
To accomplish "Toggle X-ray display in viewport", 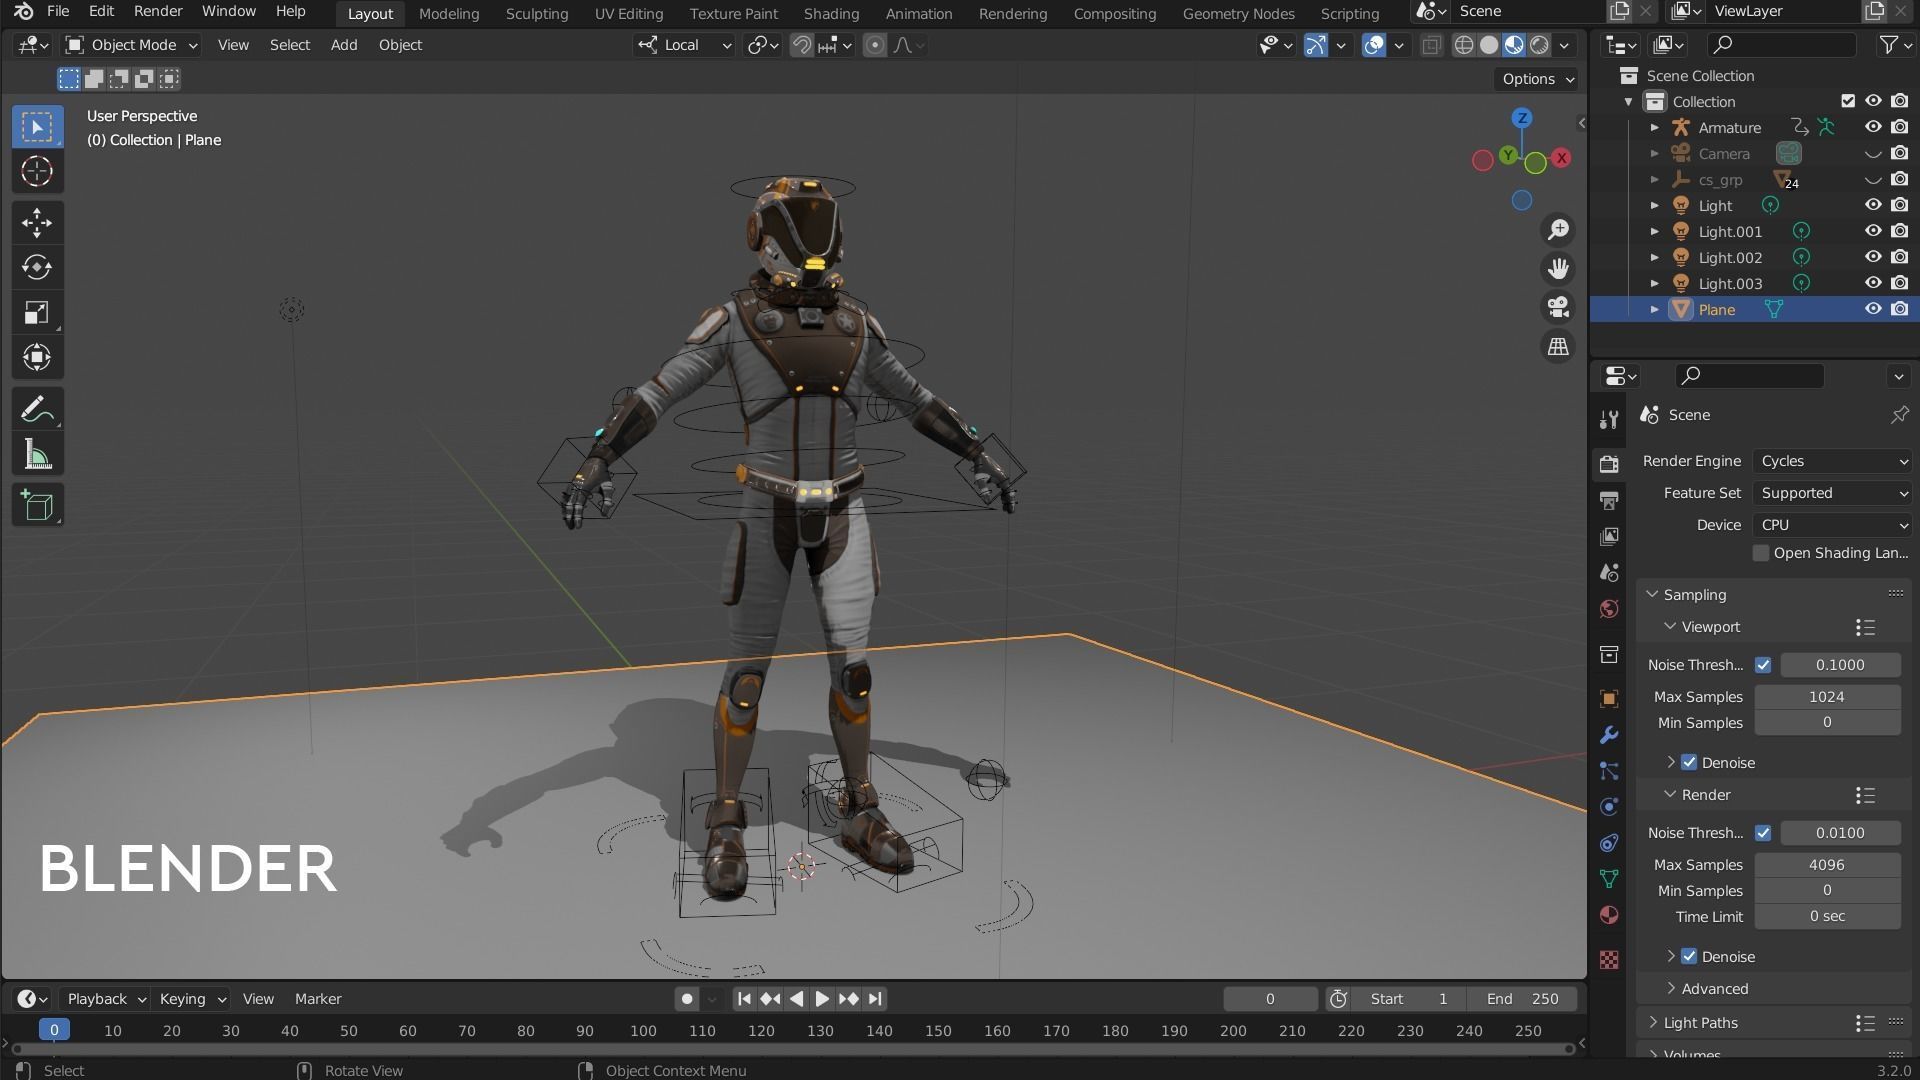I will tap(1432, 45).
